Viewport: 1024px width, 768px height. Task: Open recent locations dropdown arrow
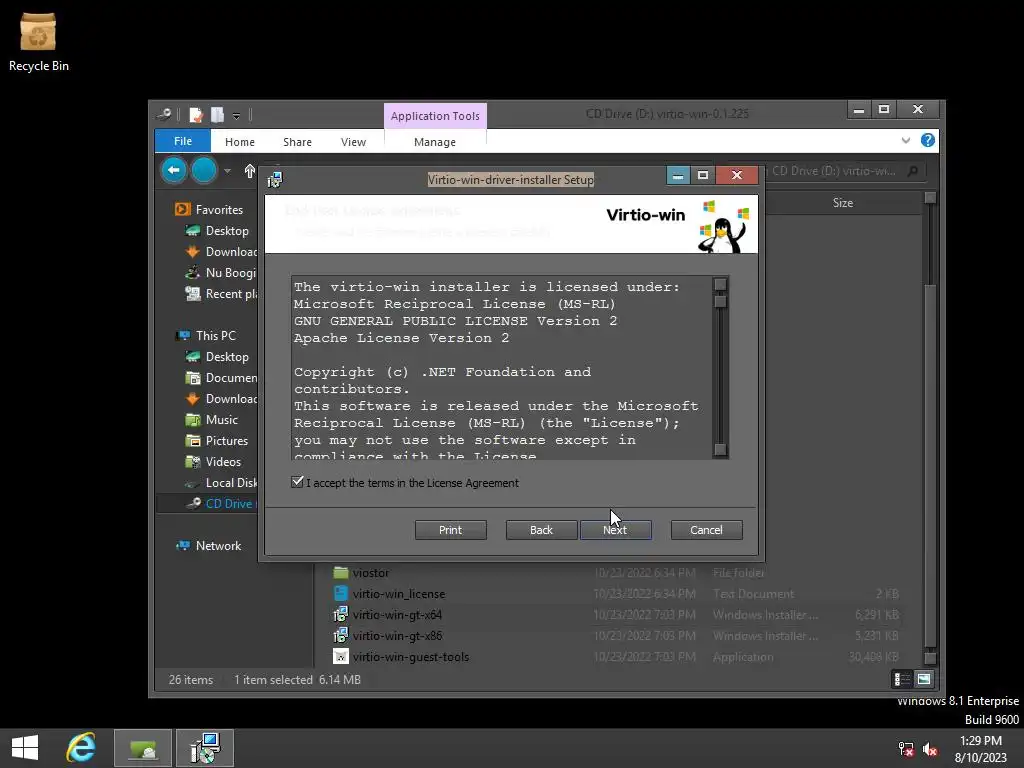pyautogui.click(x=227, y=171)
